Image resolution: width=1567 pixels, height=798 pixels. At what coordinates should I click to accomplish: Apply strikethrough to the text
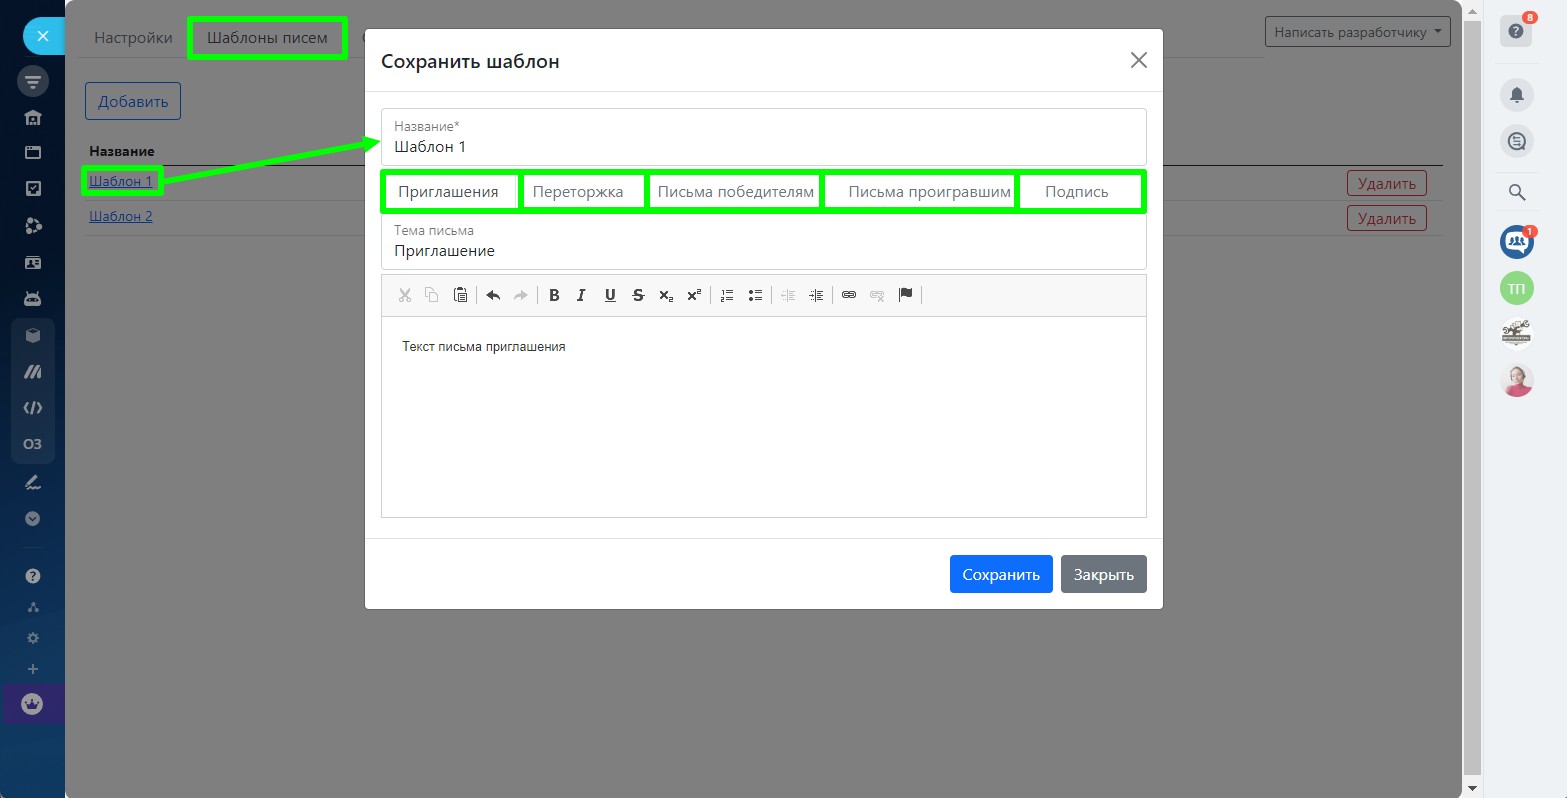point(637,295)
